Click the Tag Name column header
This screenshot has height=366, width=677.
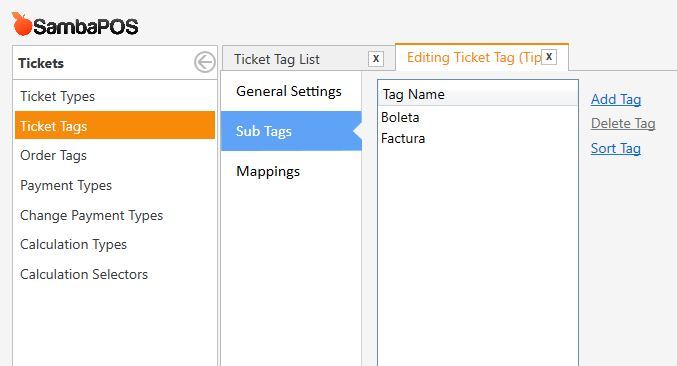(478, 94)
